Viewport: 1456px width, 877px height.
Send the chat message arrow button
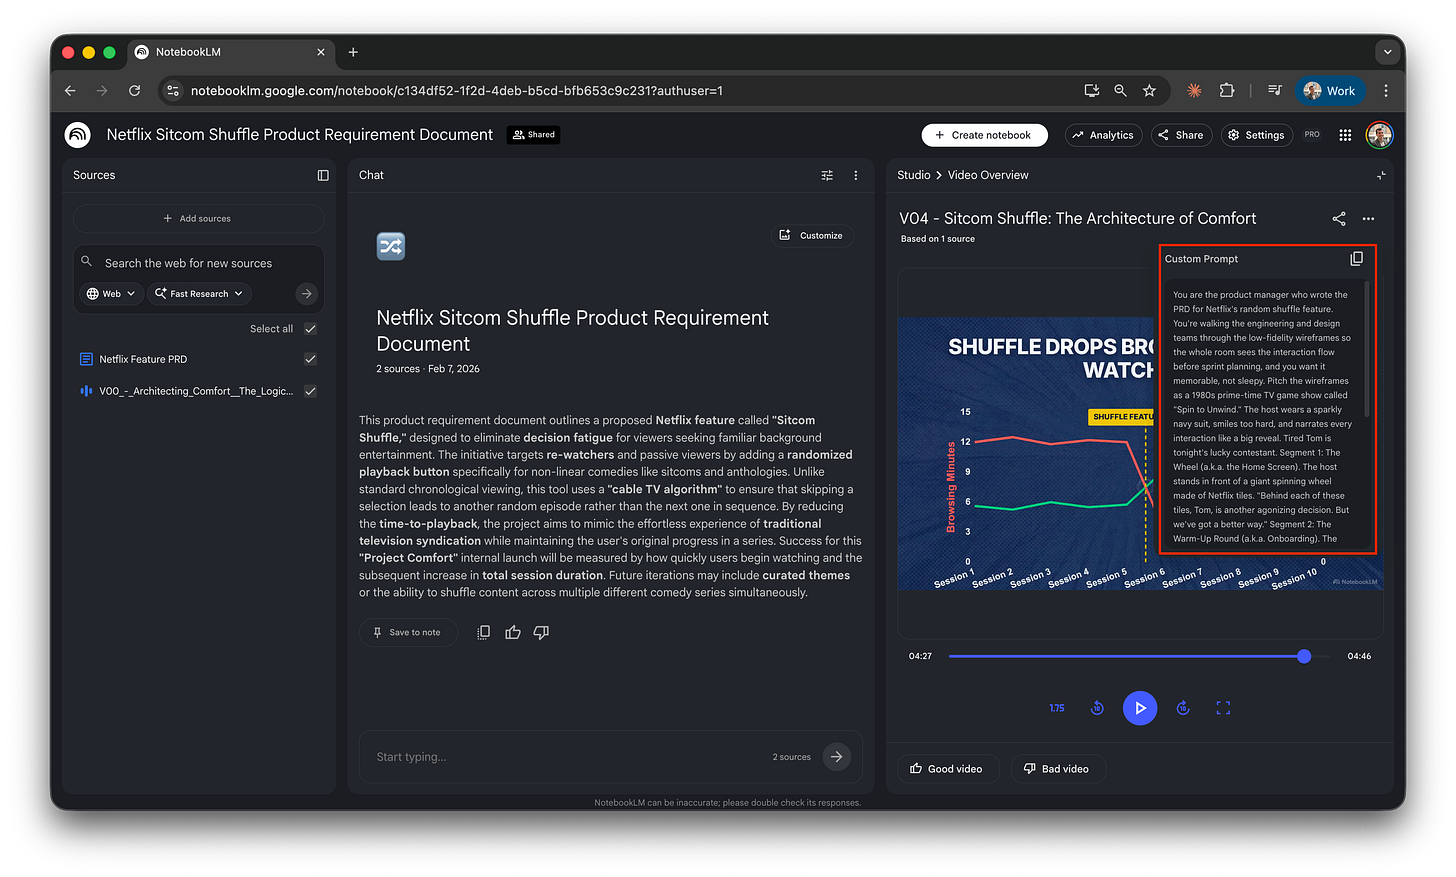837,757
